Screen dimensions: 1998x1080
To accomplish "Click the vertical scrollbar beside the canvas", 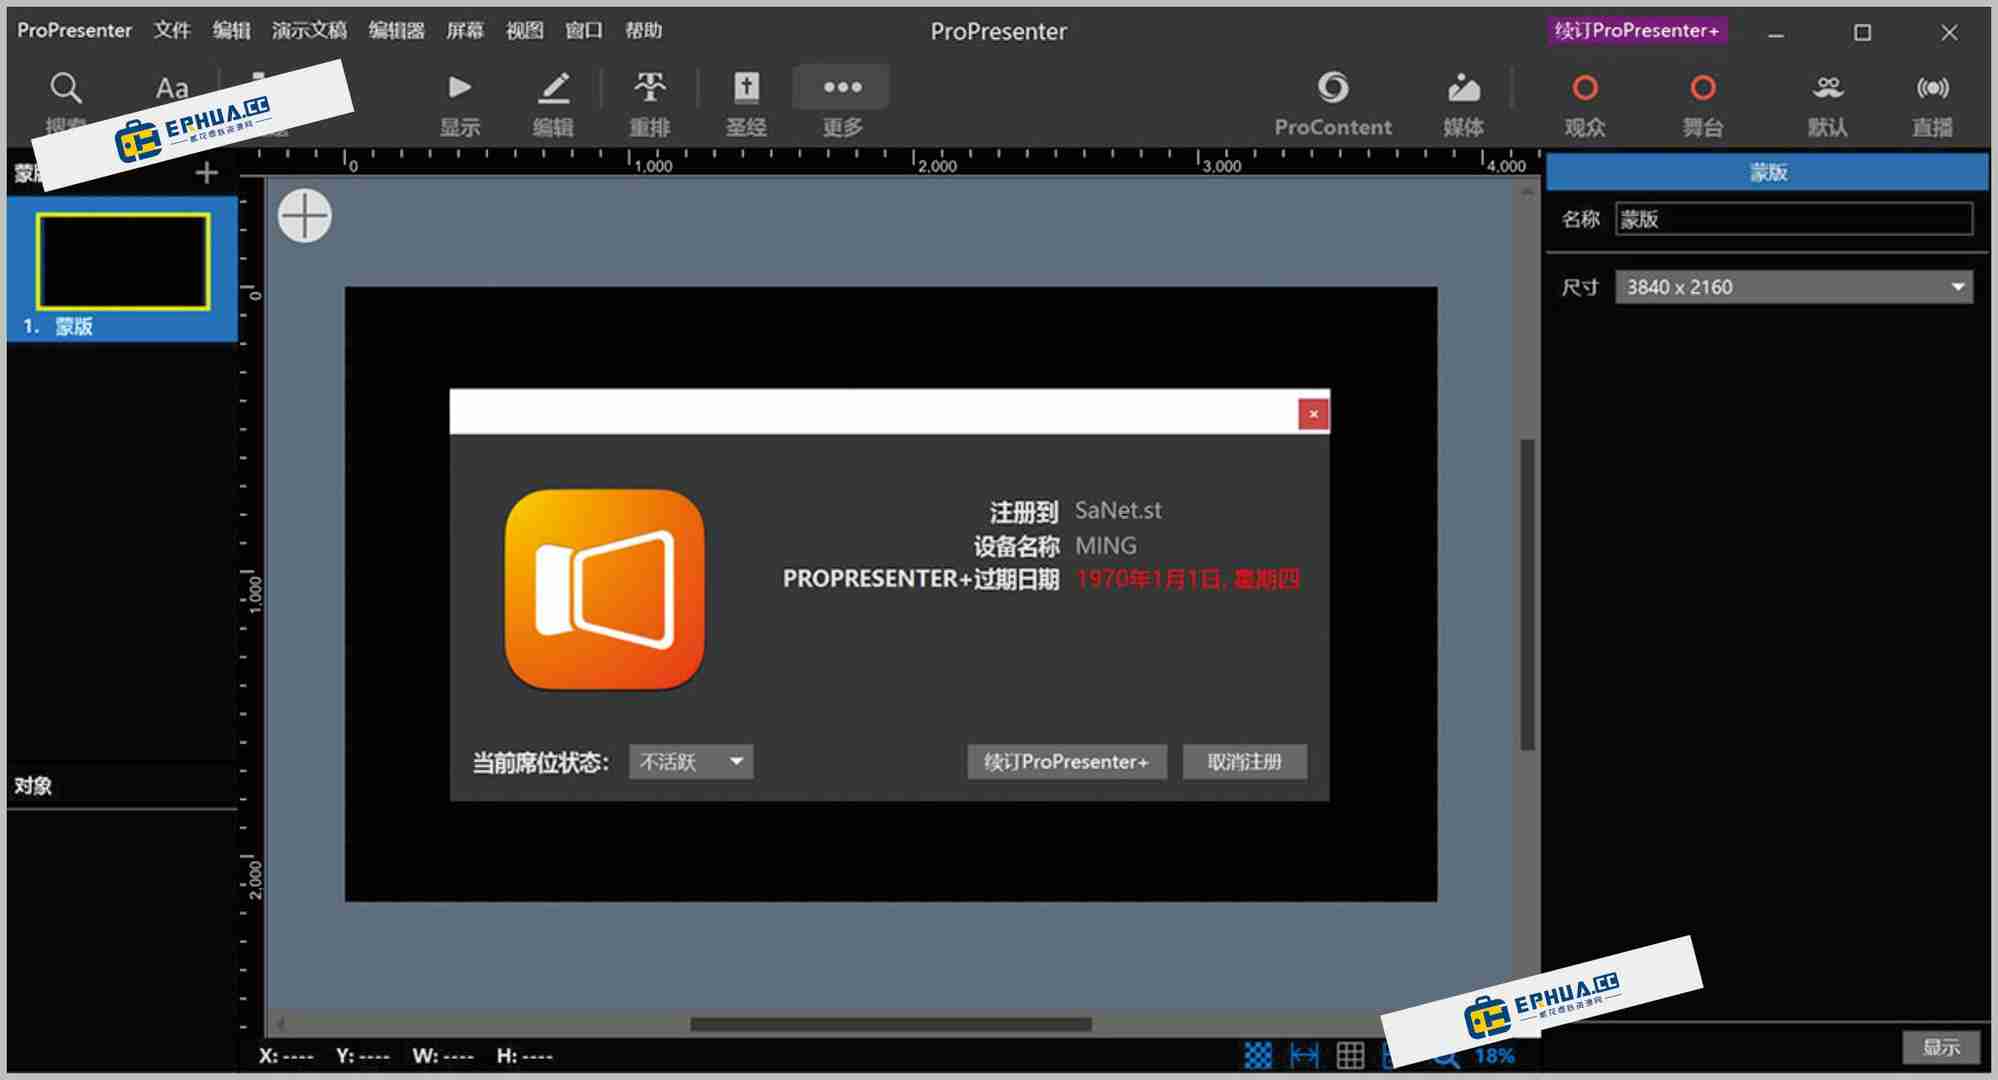I will pos(1527,595).
